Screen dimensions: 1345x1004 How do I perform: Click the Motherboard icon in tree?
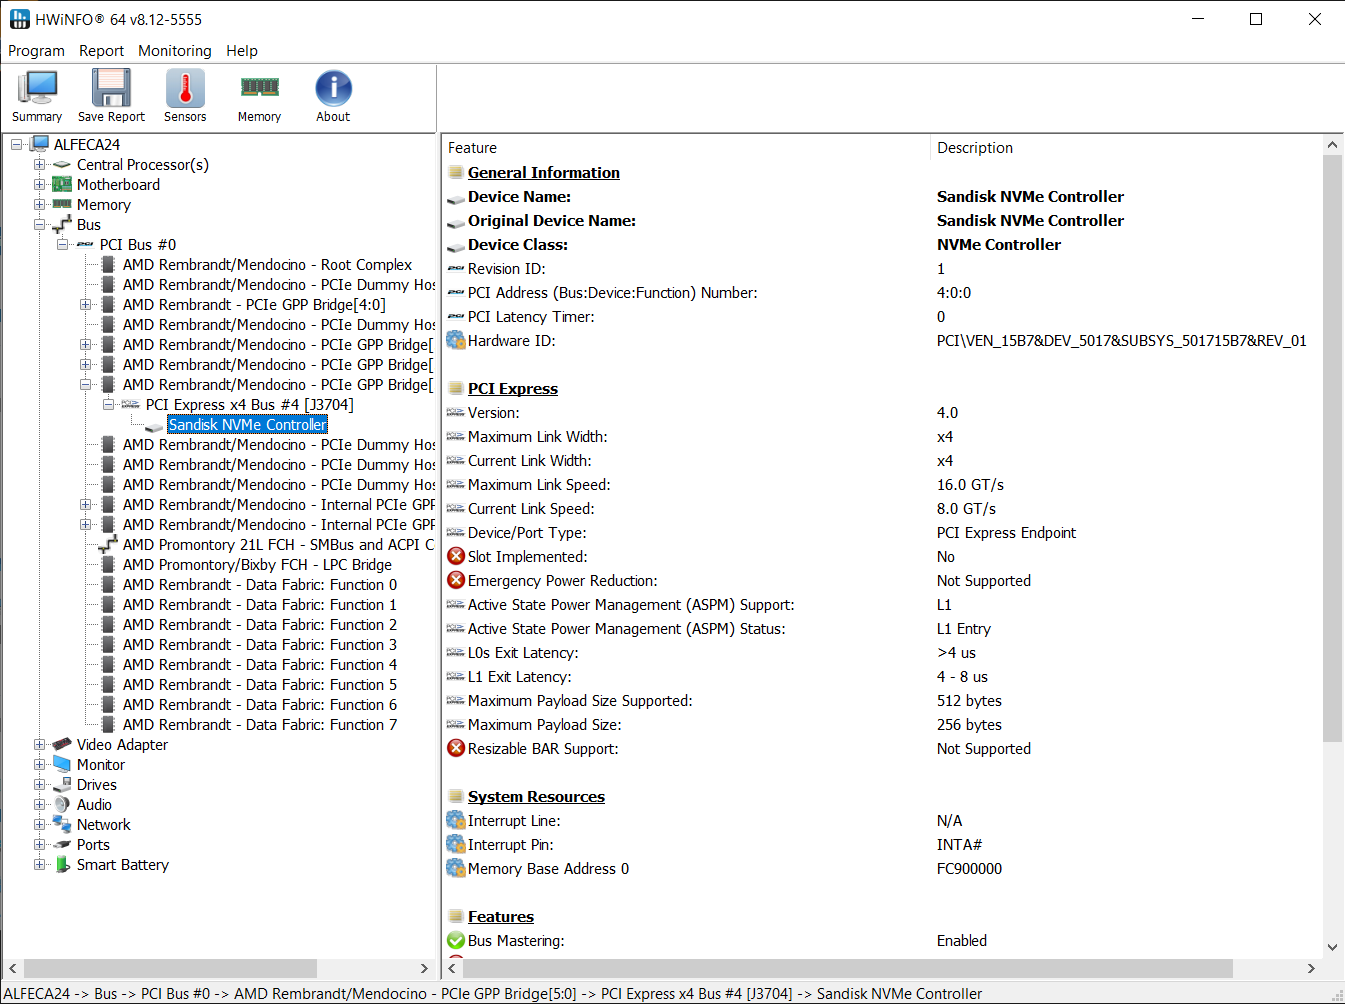[x=62, y=184]
